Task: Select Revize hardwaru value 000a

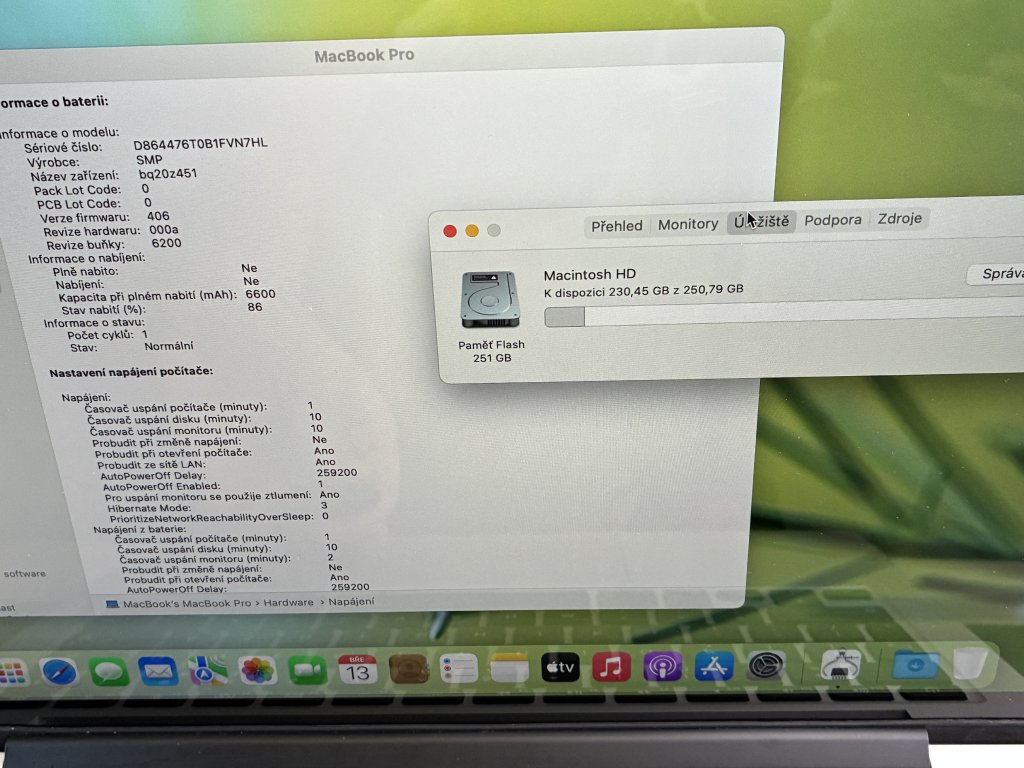Action: click(163, 230)
